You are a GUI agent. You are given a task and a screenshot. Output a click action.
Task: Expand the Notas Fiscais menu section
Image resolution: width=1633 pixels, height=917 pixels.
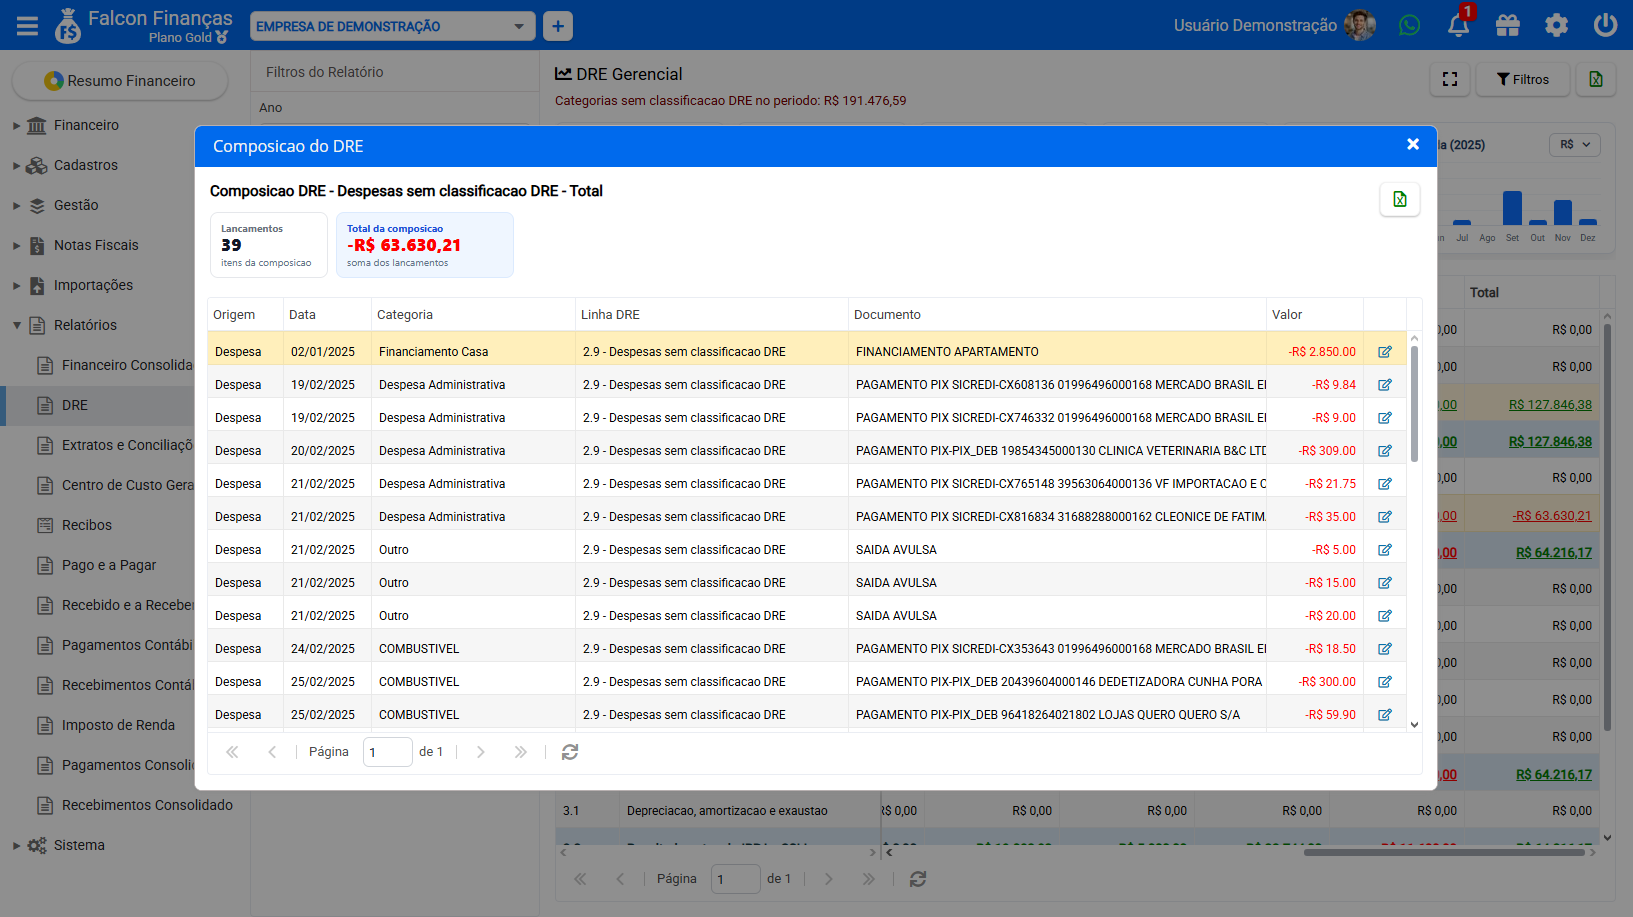pos(96,245)
